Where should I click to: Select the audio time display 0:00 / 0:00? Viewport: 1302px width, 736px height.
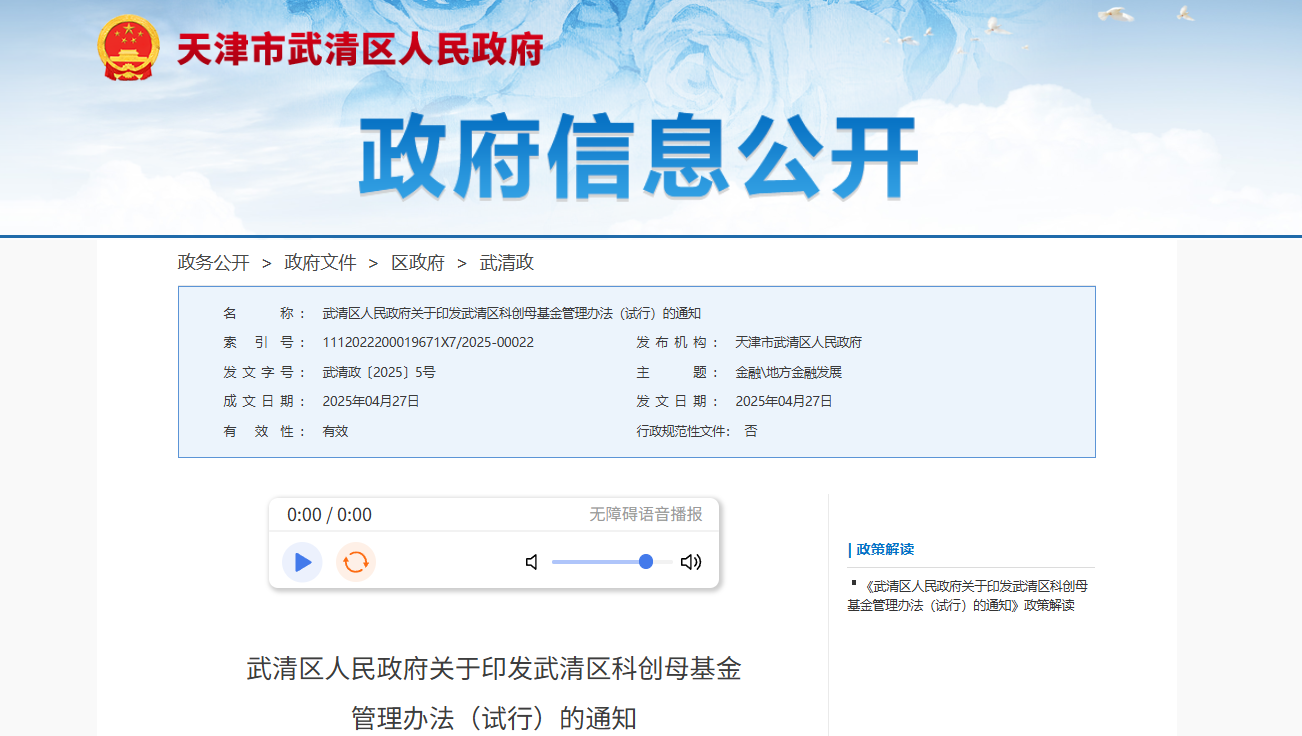tap(329, 515)
